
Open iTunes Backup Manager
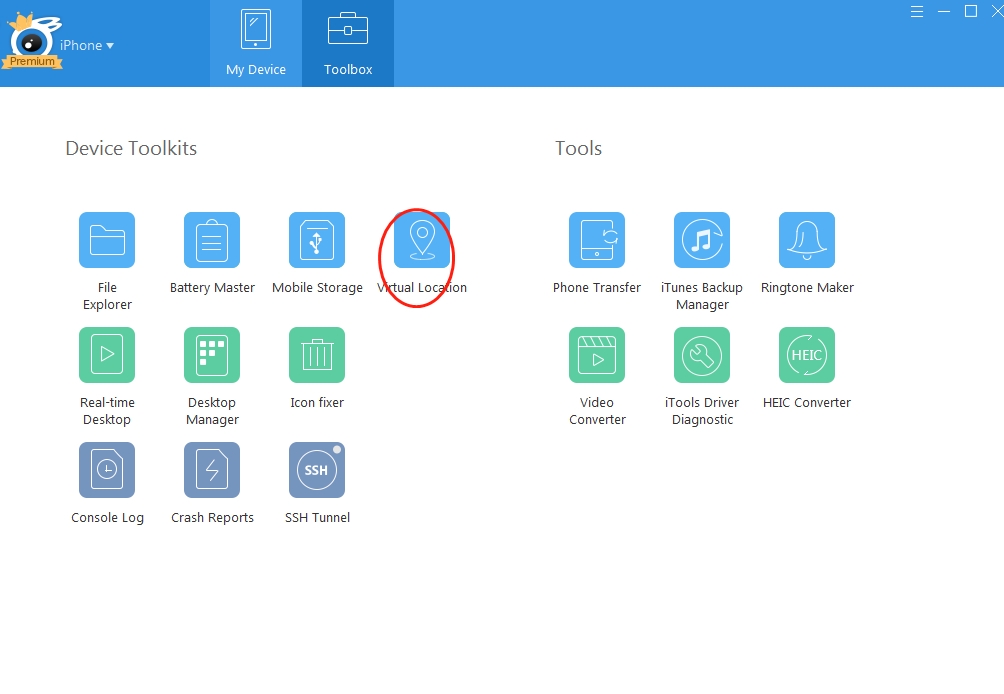702,240
